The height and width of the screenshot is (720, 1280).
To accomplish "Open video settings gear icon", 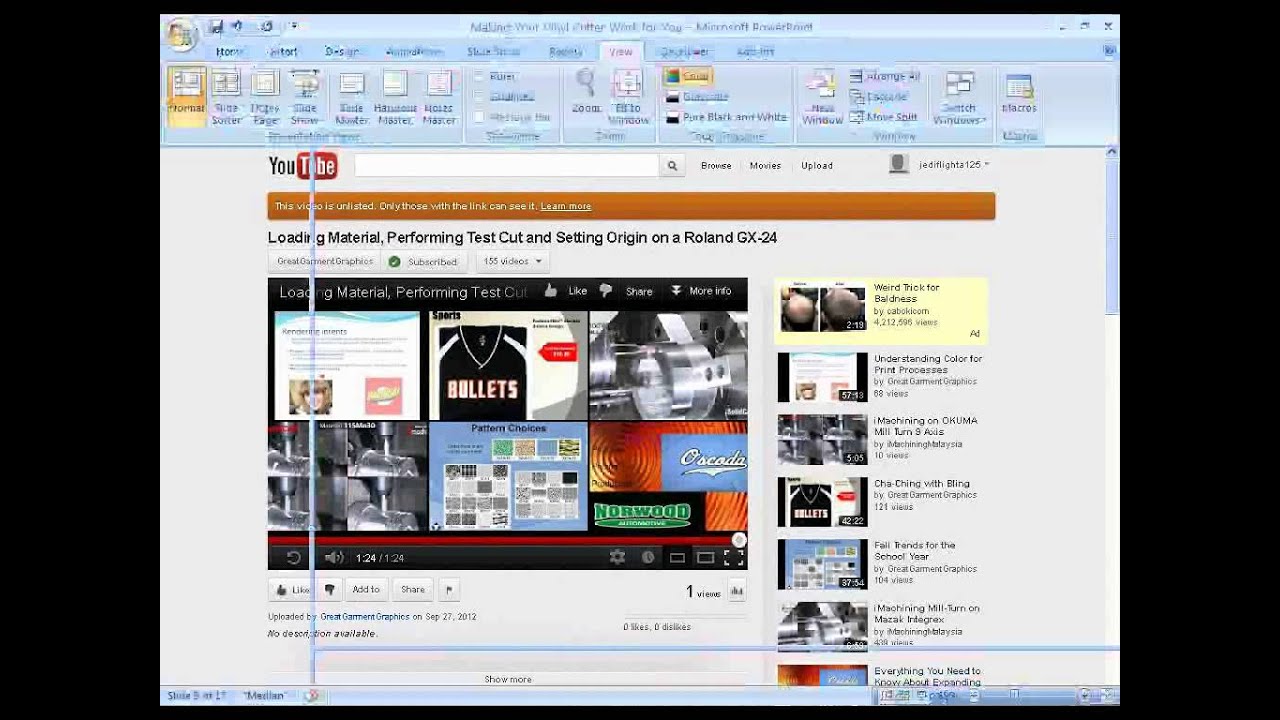I will 617,558.
